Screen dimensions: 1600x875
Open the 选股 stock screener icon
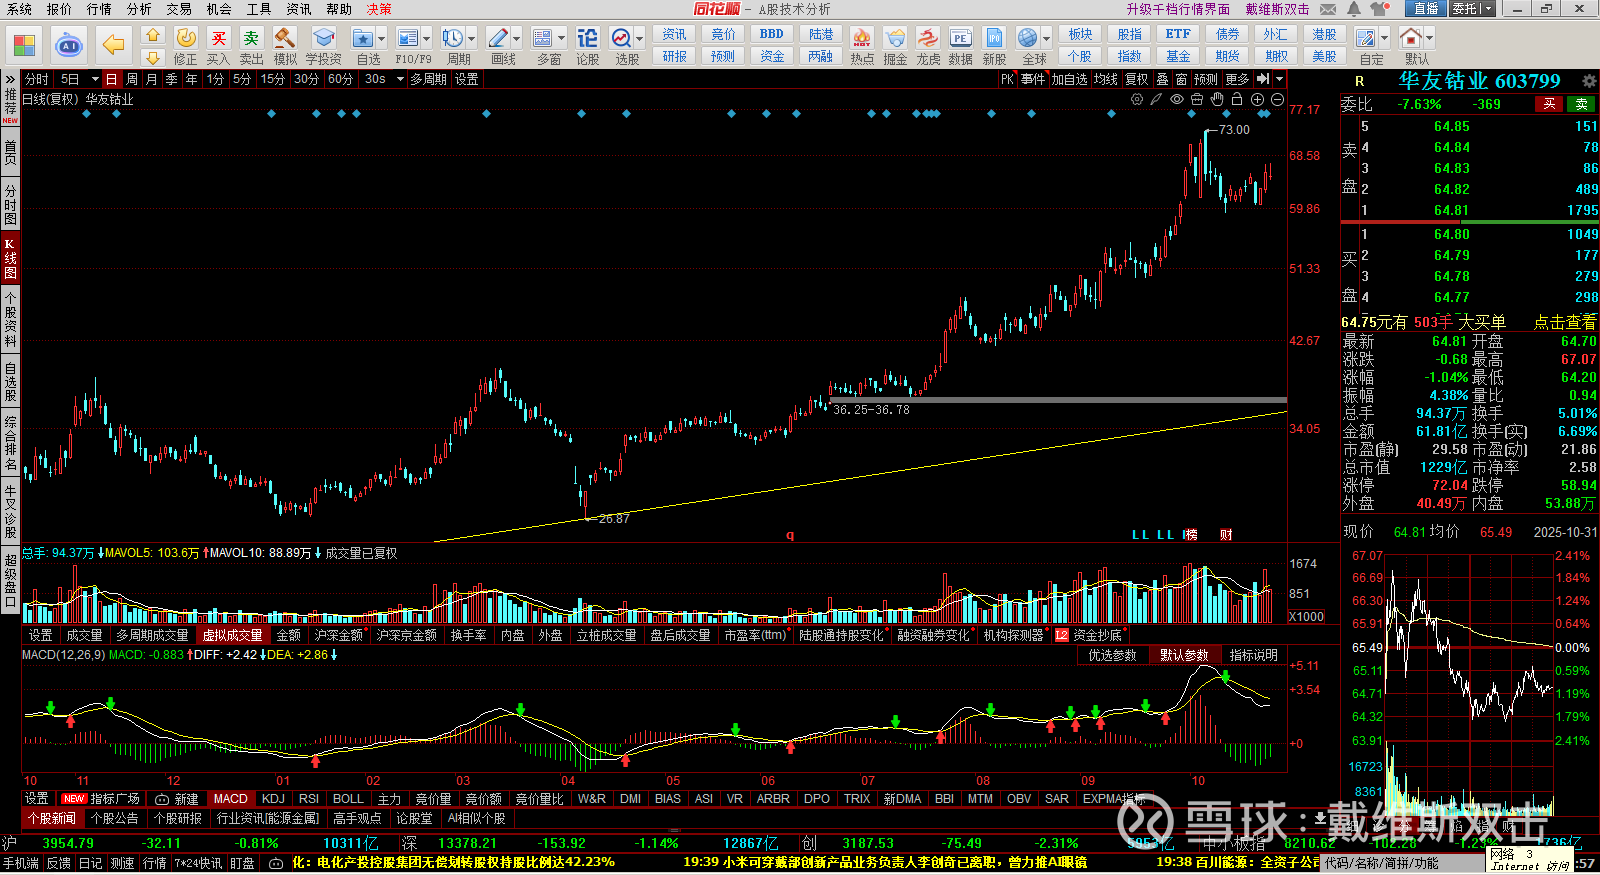[621, 38]
